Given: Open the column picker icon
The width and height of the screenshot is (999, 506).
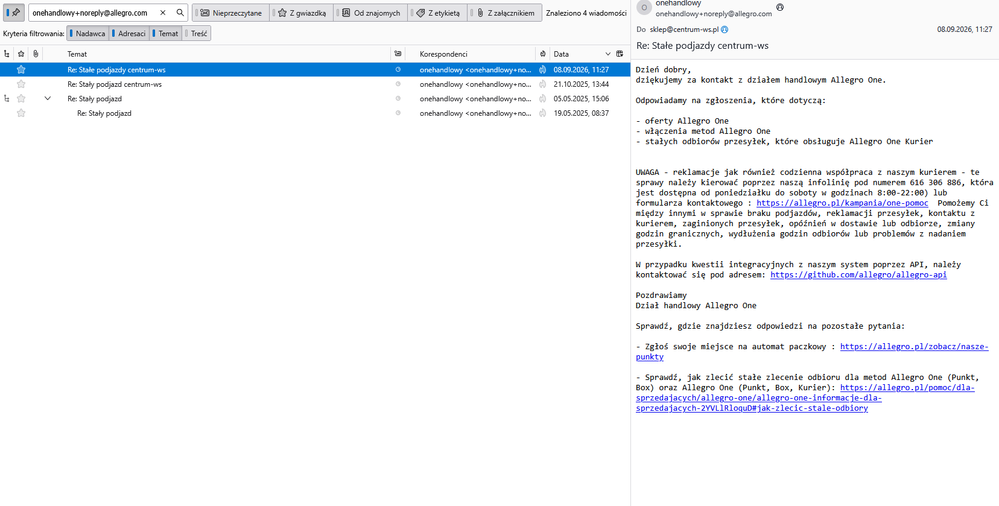Looking at the screenshot, I should tap(621, 54).
